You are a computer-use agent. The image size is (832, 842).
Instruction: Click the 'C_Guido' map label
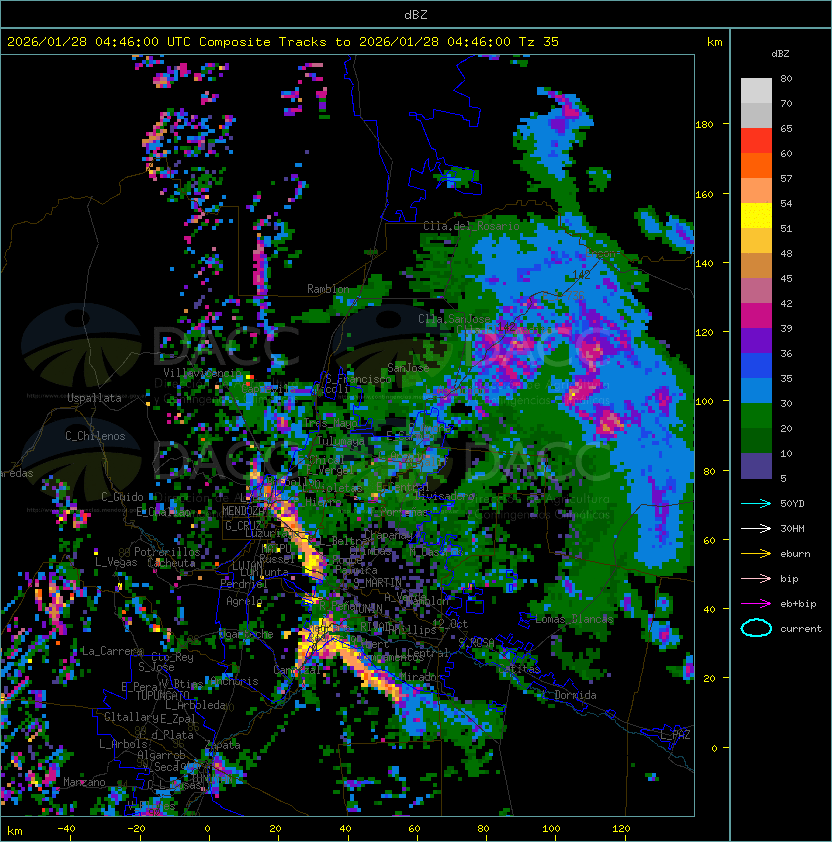point(122,497)
